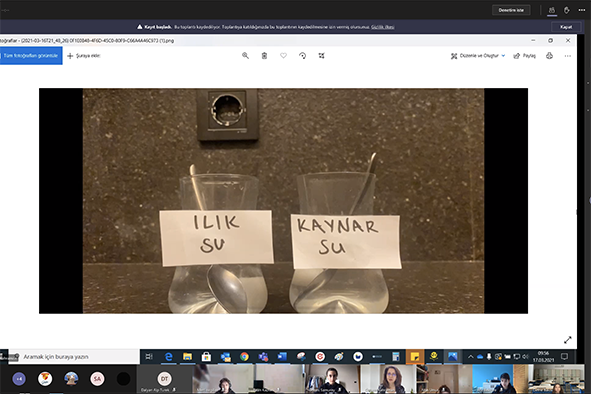Open the Paylaş share option
The width and height of the screenshot is (591, 394).
tap(525, 56)
